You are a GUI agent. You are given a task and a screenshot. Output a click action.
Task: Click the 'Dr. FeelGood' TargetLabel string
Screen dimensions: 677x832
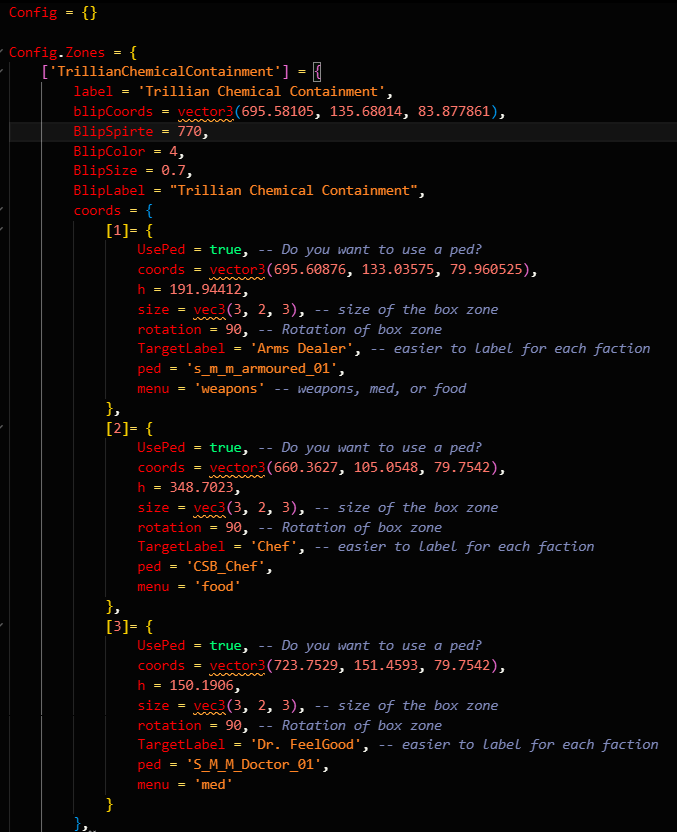click(305, 744)
